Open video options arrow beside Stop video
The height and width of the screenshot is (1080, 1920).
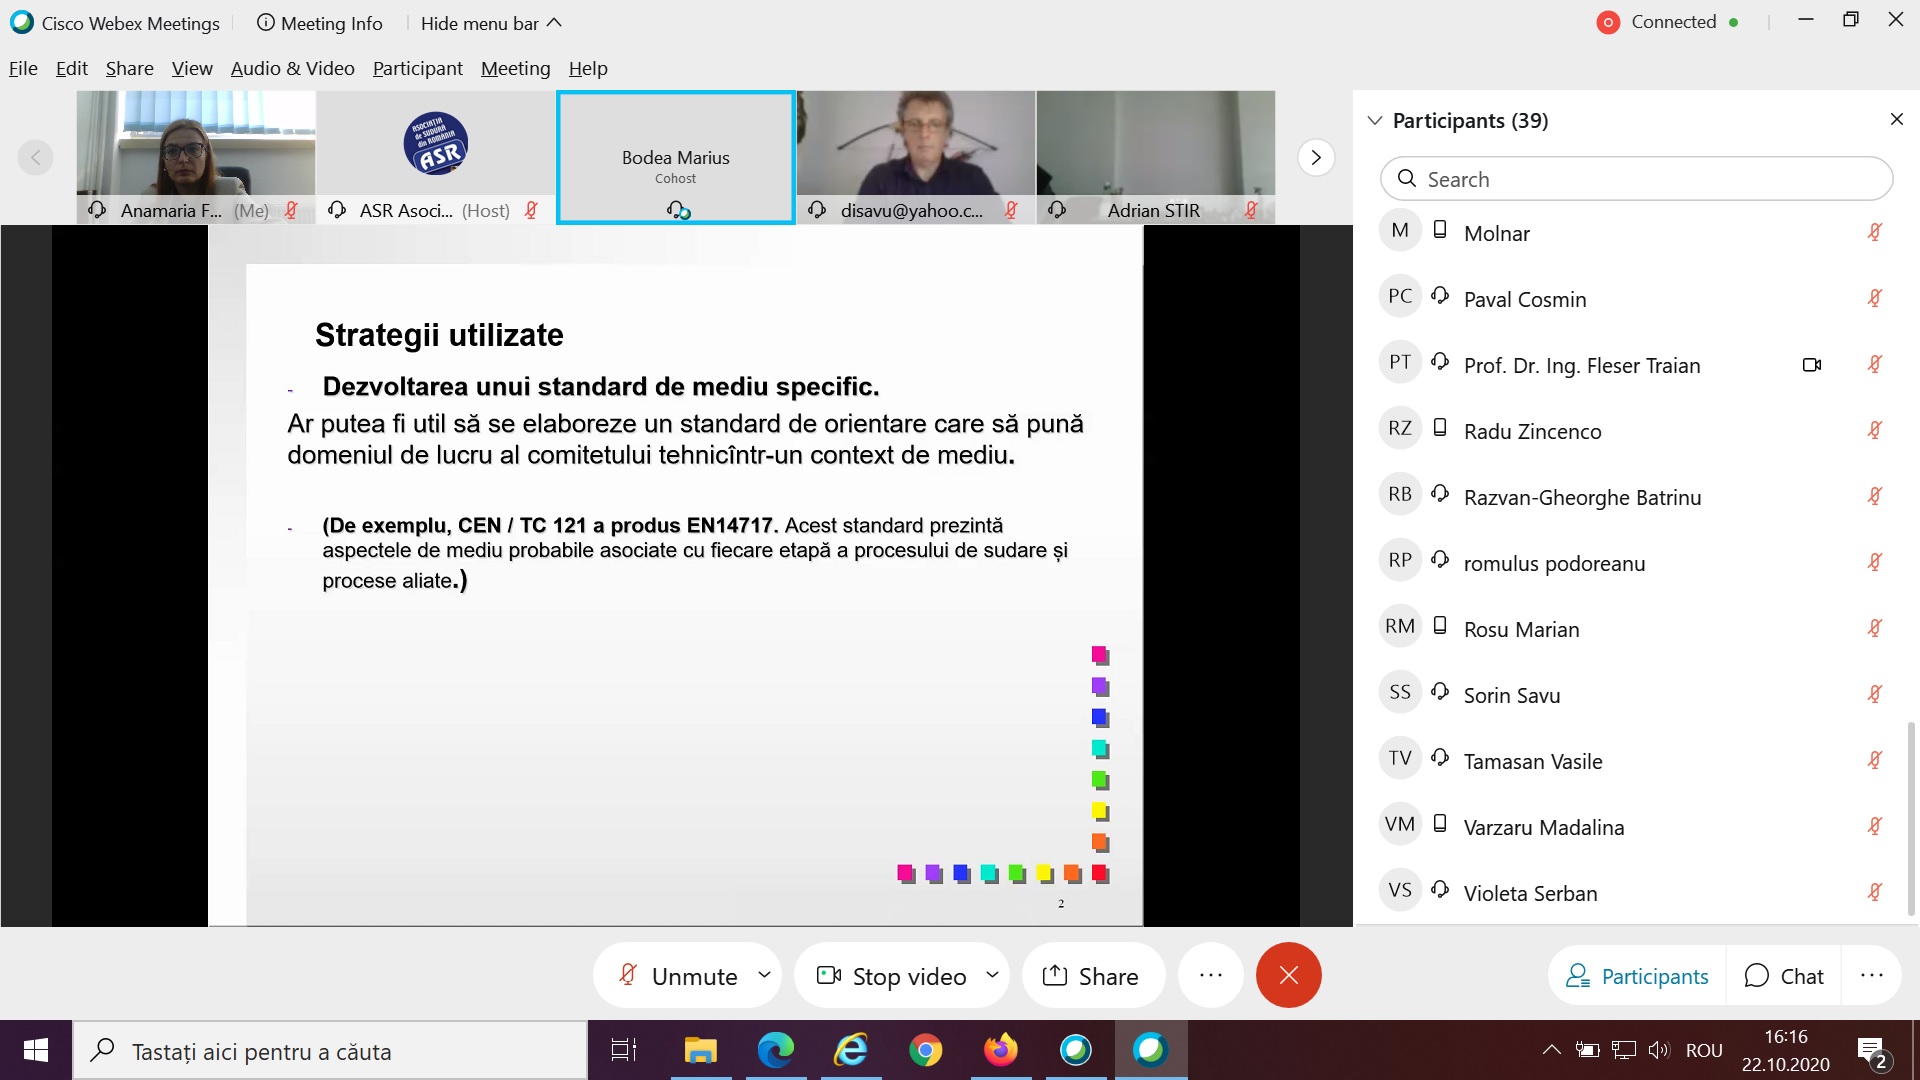coord(992,975)
